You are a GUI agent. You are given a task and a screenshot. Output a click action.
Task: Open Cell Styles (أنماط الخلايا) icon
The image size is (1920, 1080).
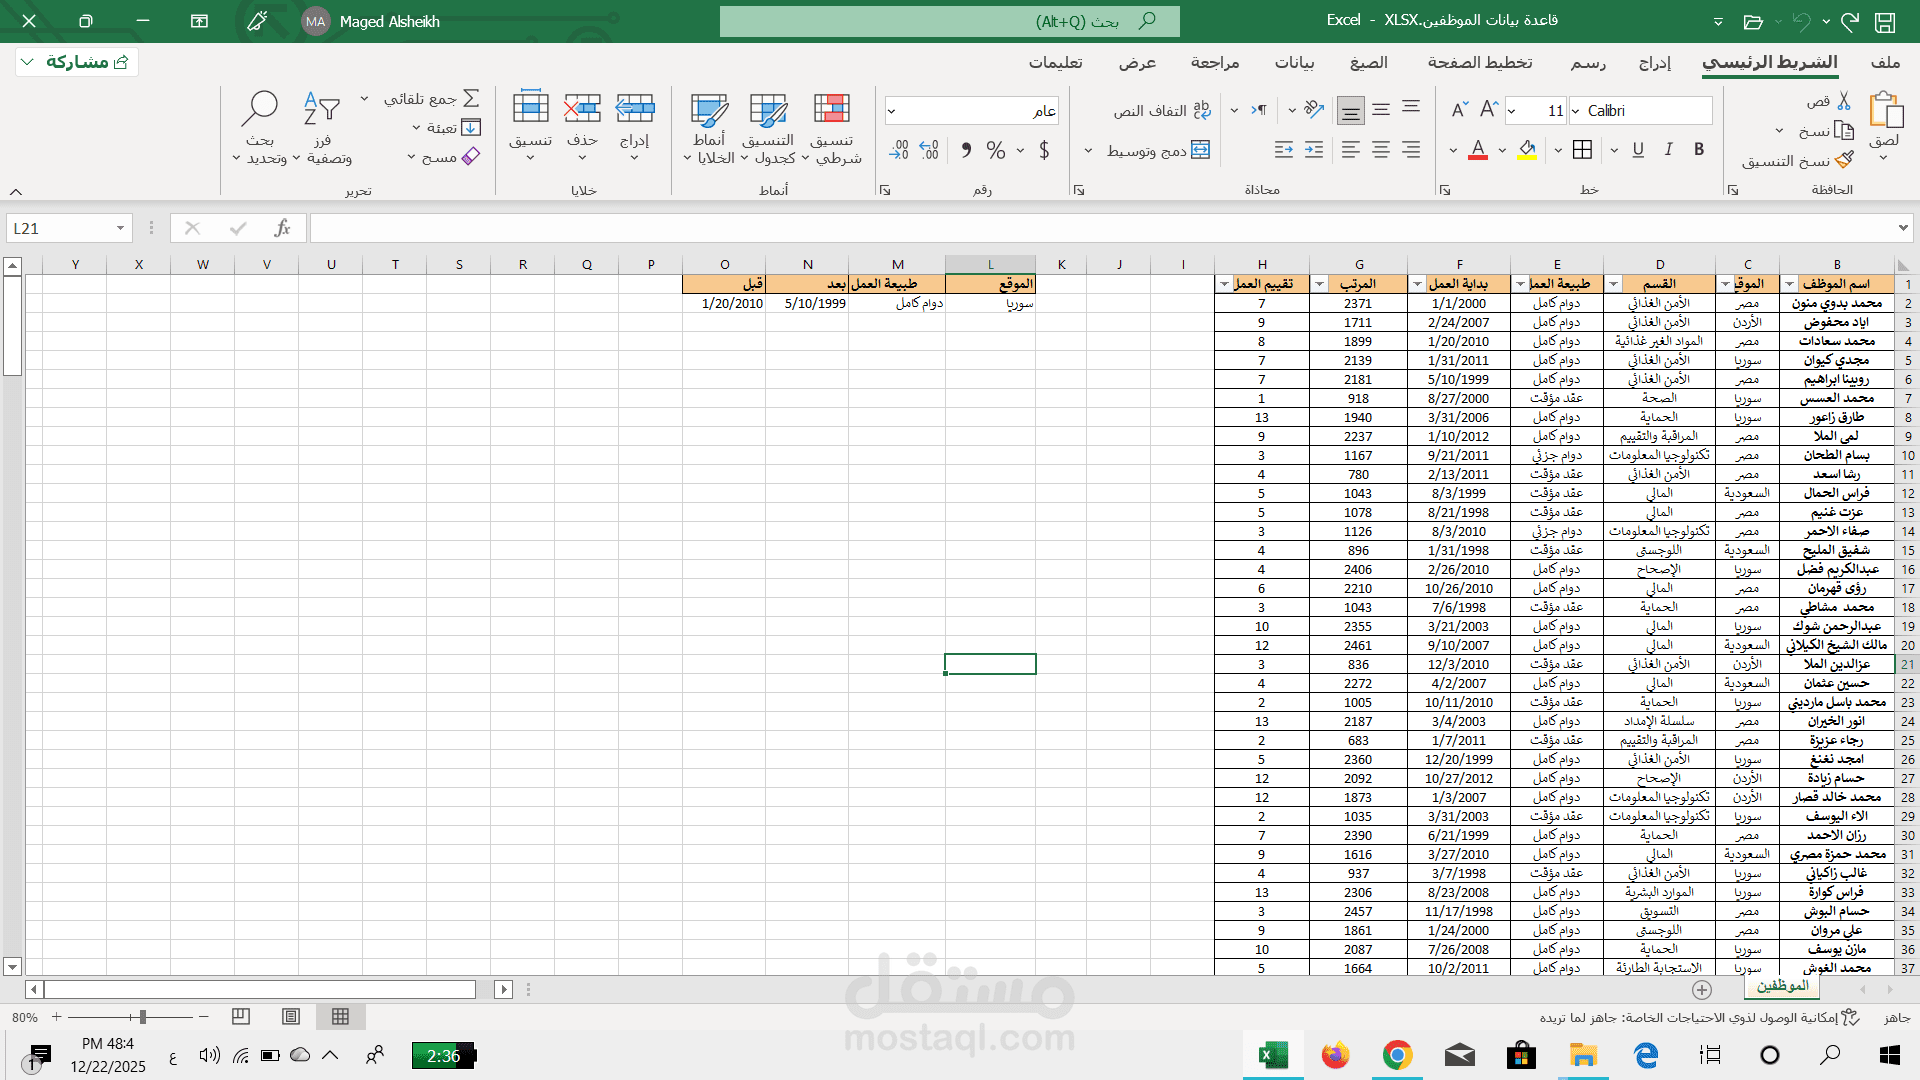click(x=709, y=109)
